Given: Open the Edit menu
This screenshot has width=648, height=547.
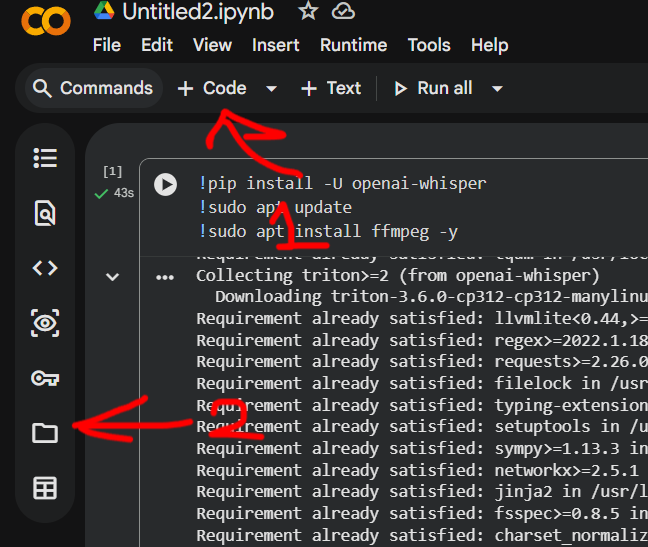Looking at the screenshot, I should click(x=157, y=45).
